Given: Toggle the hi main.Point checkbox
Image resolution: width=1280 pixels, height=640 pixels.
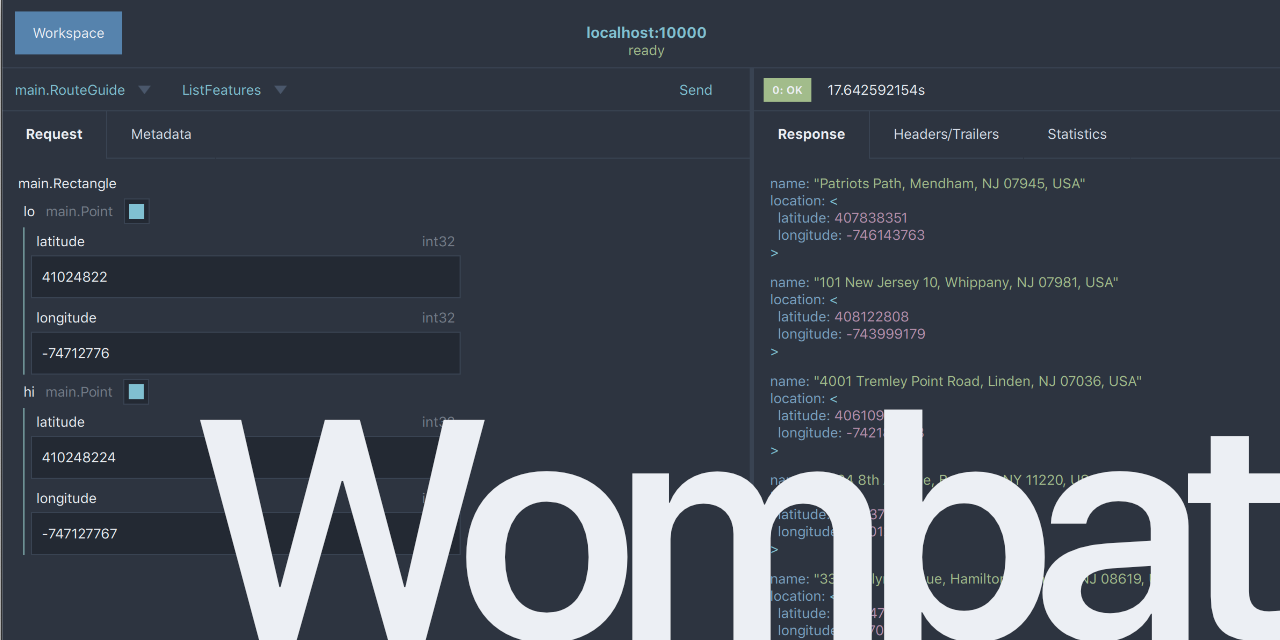Looking at the screenshot, I should coord(137,392).
